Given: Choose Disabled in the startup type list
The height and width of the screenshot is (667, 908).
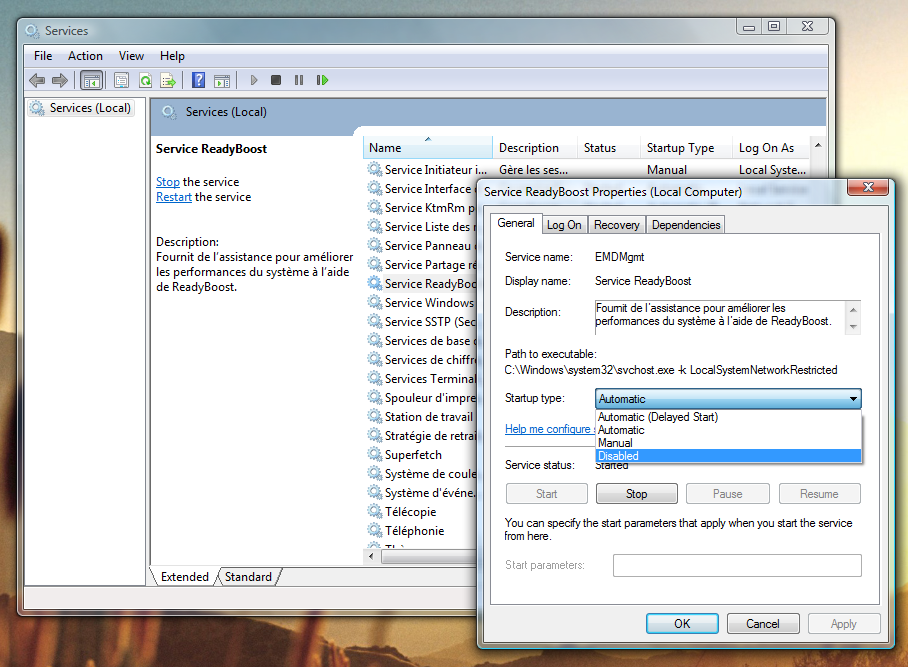Looking at the screenshot, I should pyautogui.click(x=728, y=456).
